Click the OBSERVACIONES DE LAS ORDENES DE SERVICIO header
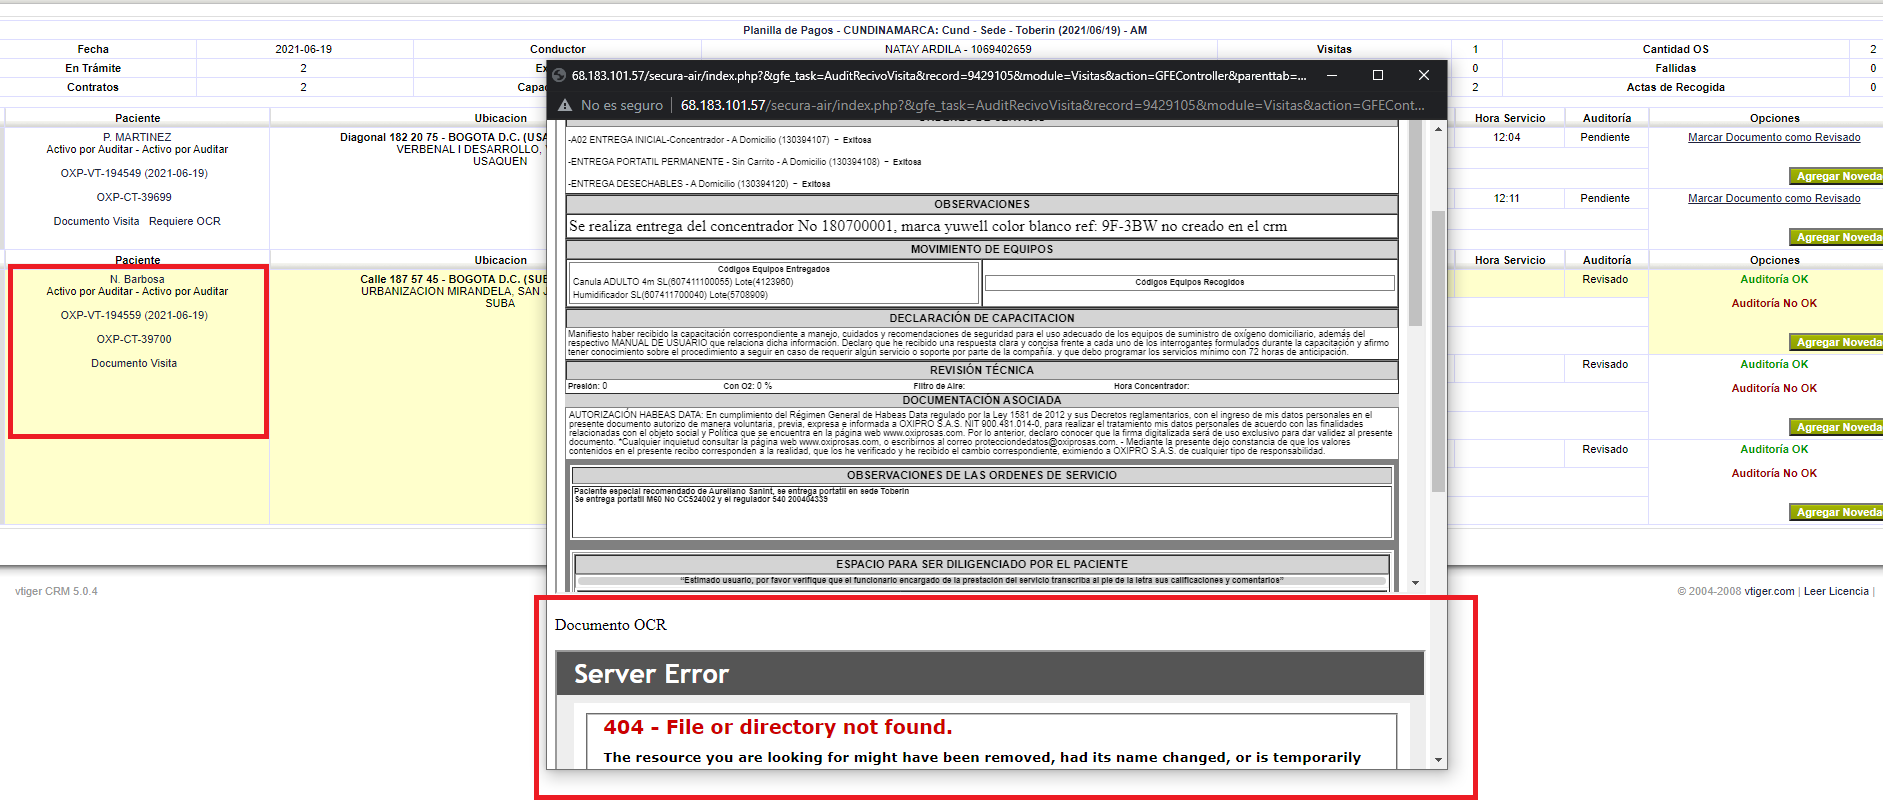This screenshot has width=1883, height=807. 982,476
